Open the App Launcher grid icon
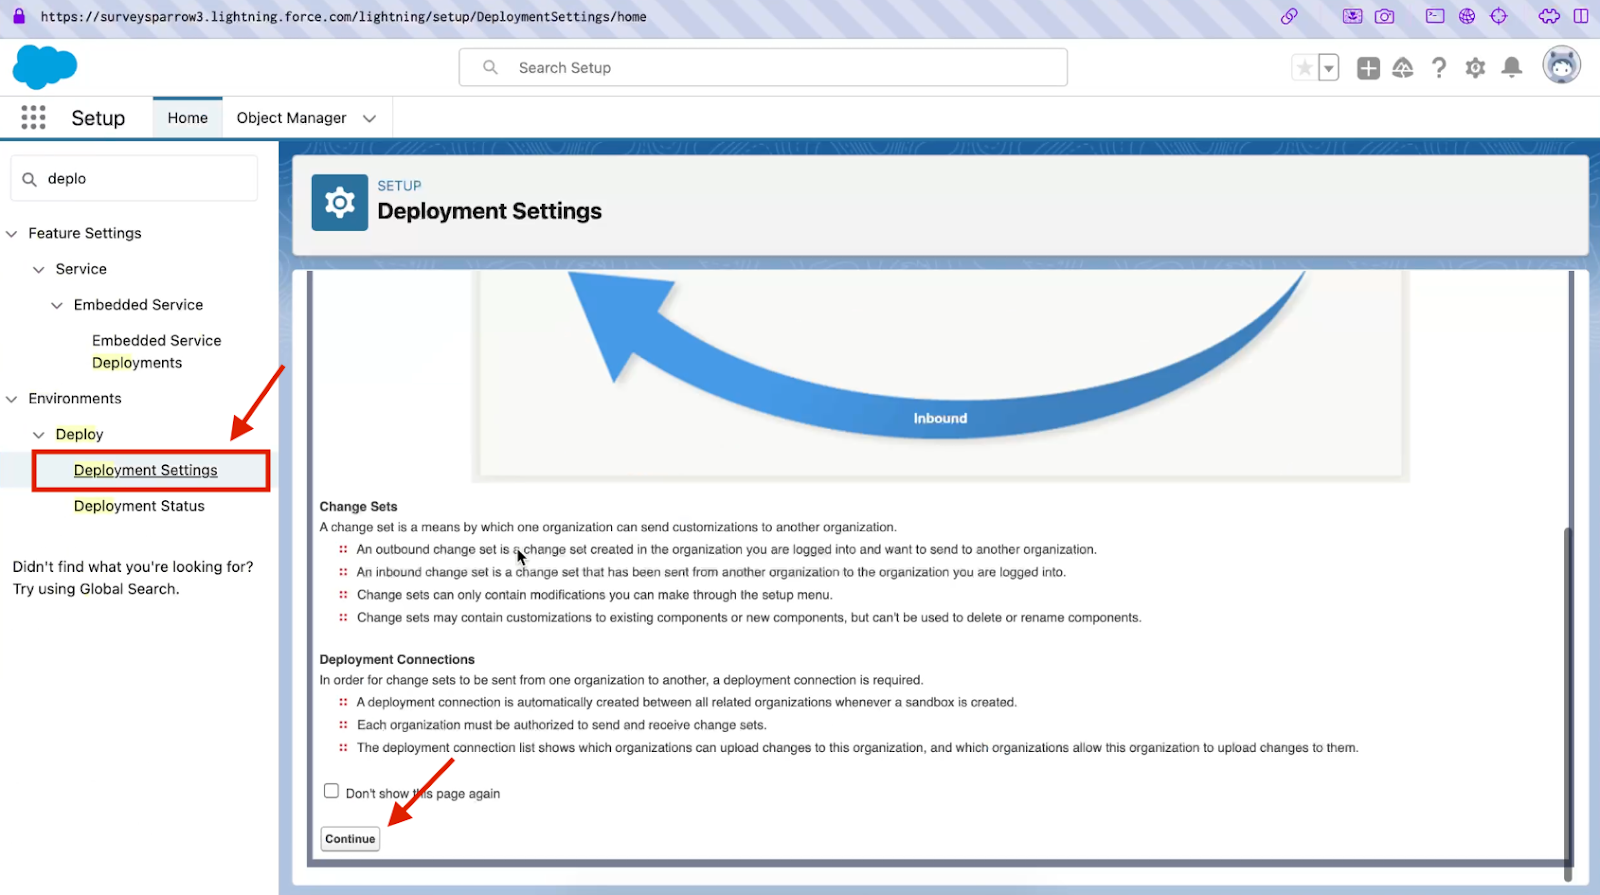The width and height of the screenshot is (1600, 895). pyautogui.click(x=33, y=118)
